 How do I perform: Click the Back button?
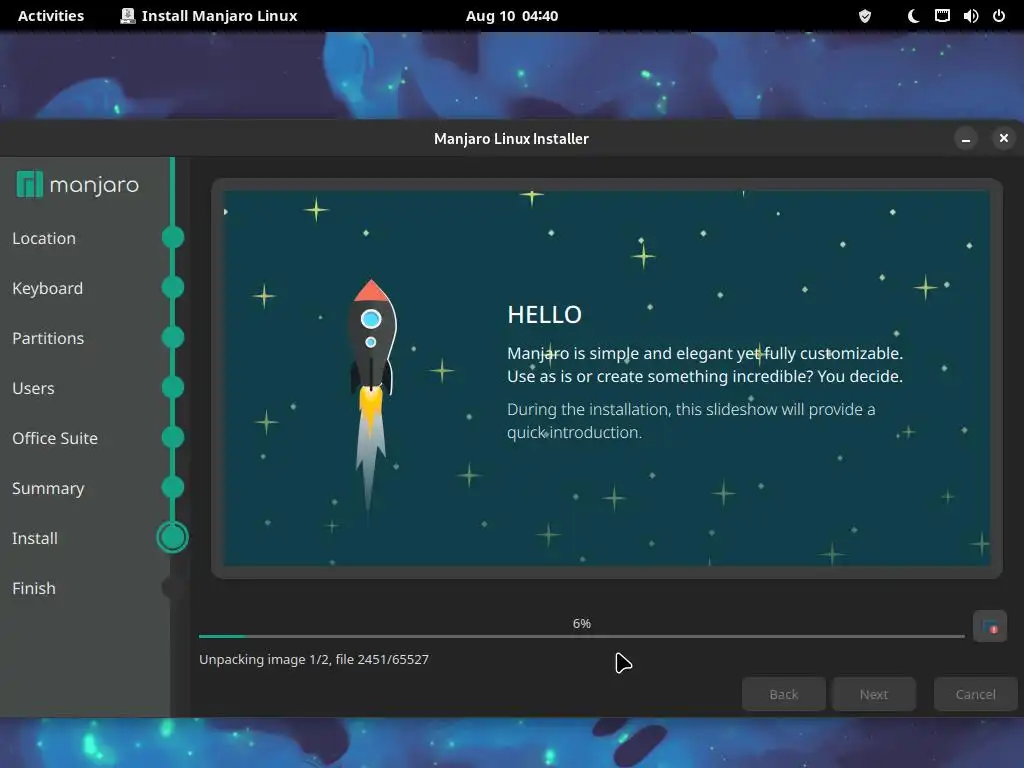coord(784,694)
